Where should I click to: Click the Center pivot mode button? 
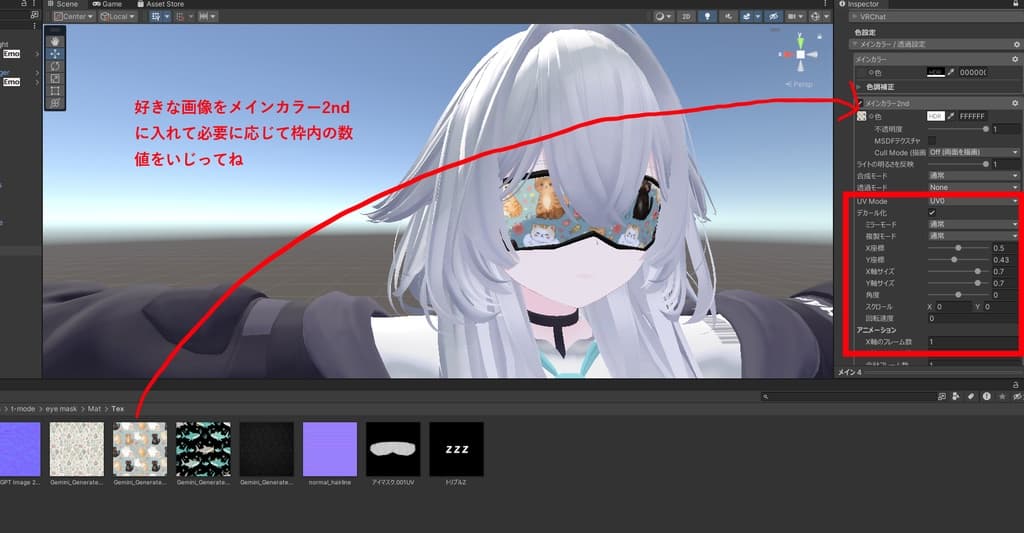(74, 17)
